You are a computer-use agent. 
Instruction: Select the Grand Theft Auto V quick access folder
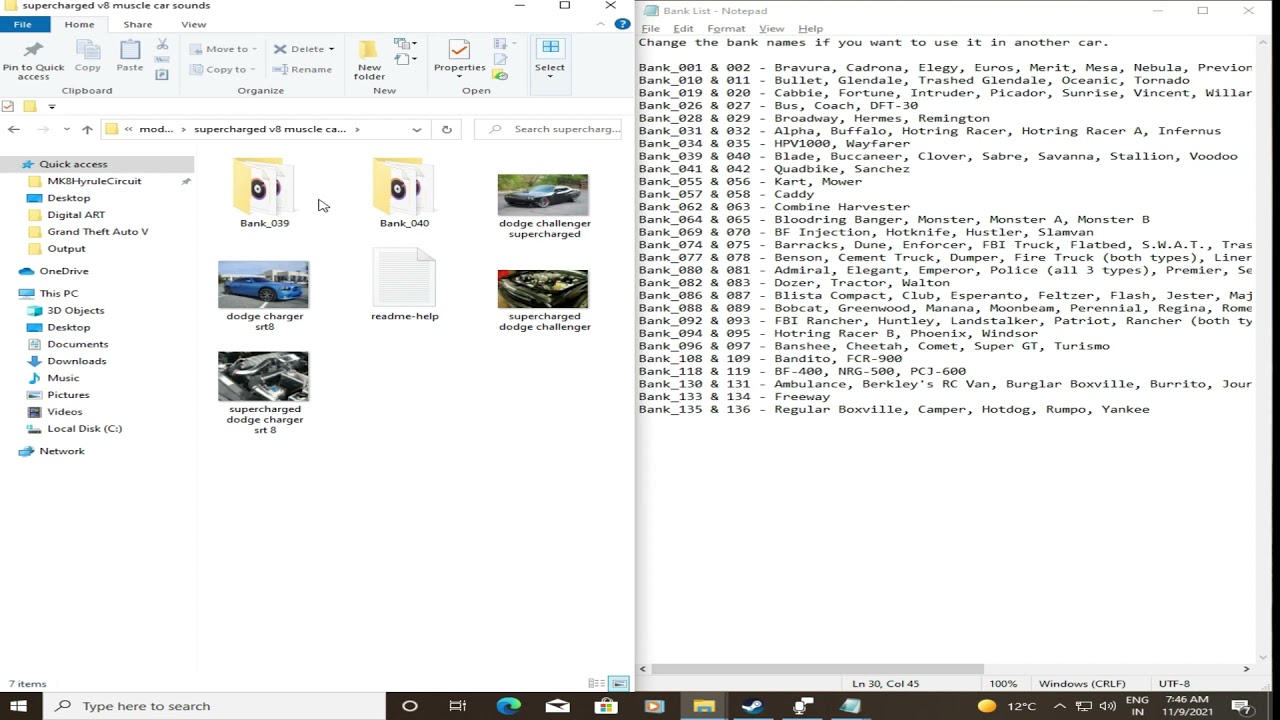point(98,231)
